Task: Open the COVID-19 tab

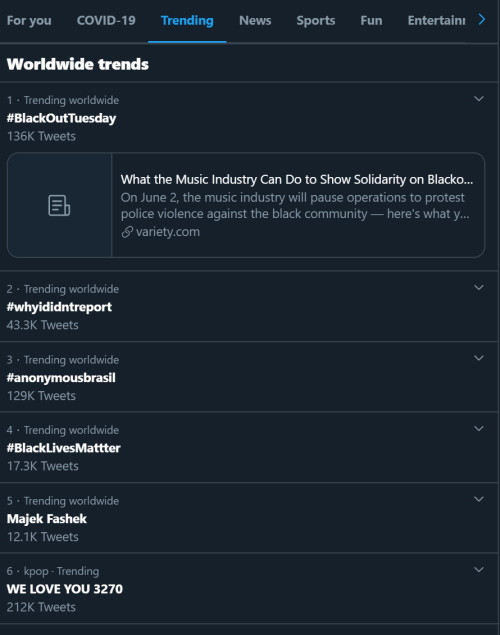Action: [106, 20]
